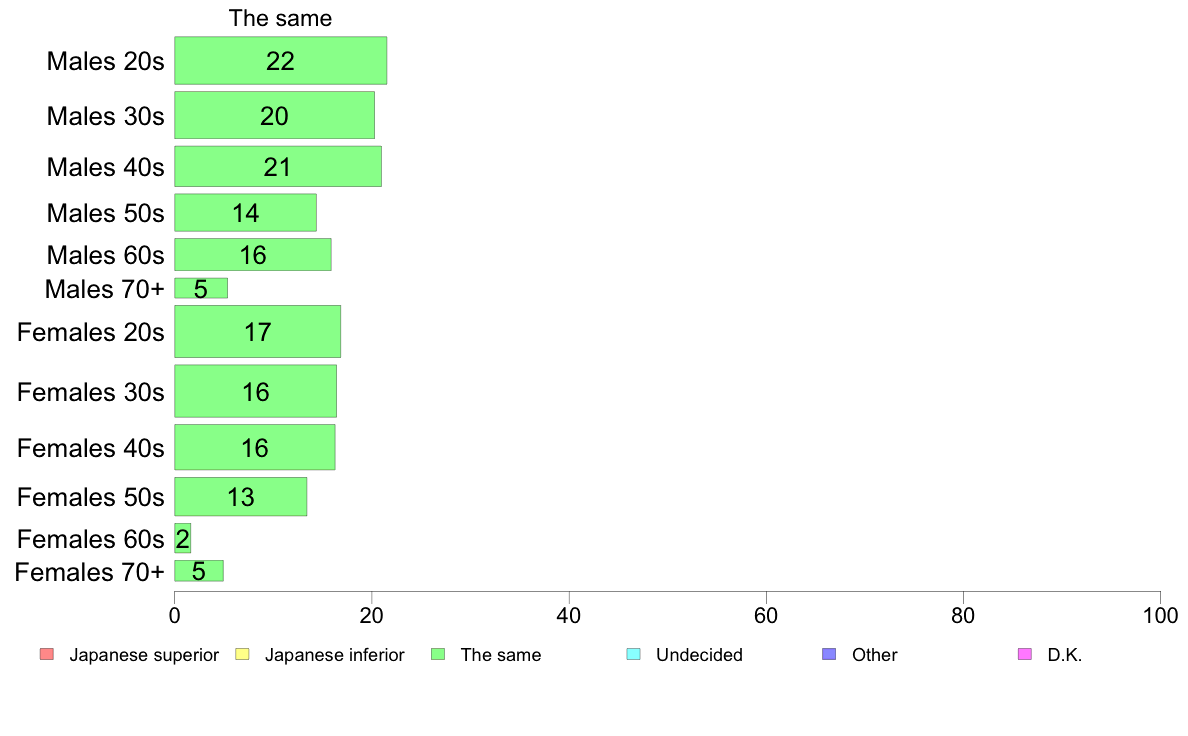This screenshot has height=736, width=1188.
Task: Click the Japanese superior legend text
Action: coord(144,655)
